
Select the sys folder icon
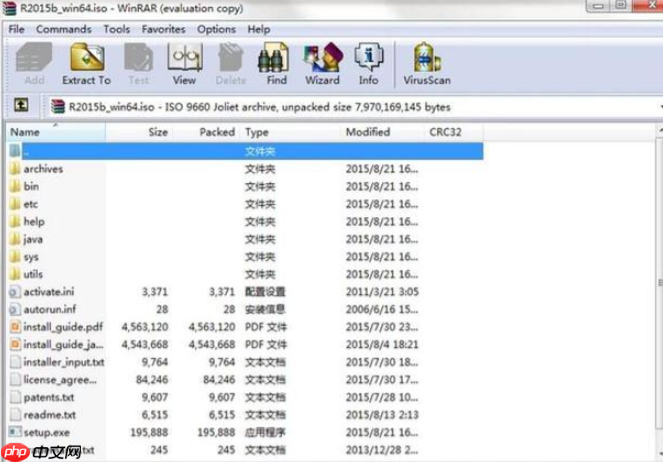[15, 257]
